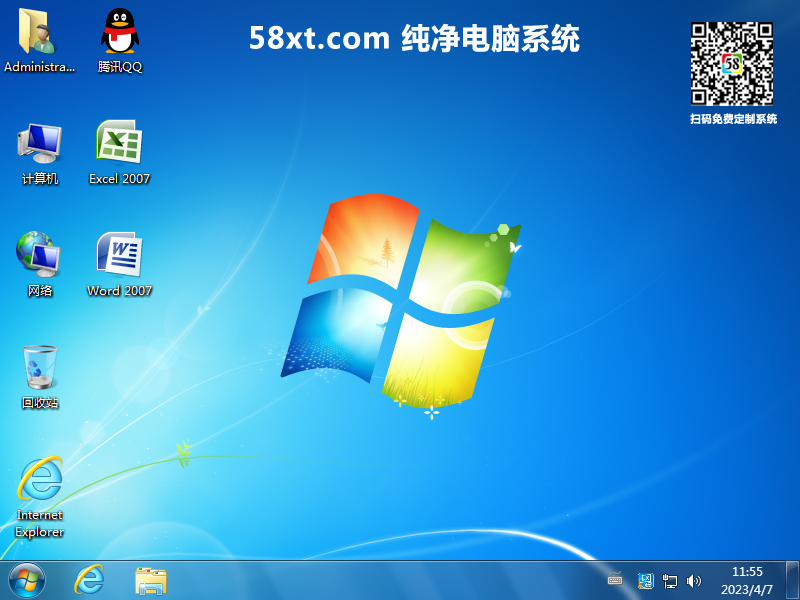Open the on-screen keyboard tray icon
Image resolution: width=800 pixels, height=600 pixels.
tap(615, 579)
